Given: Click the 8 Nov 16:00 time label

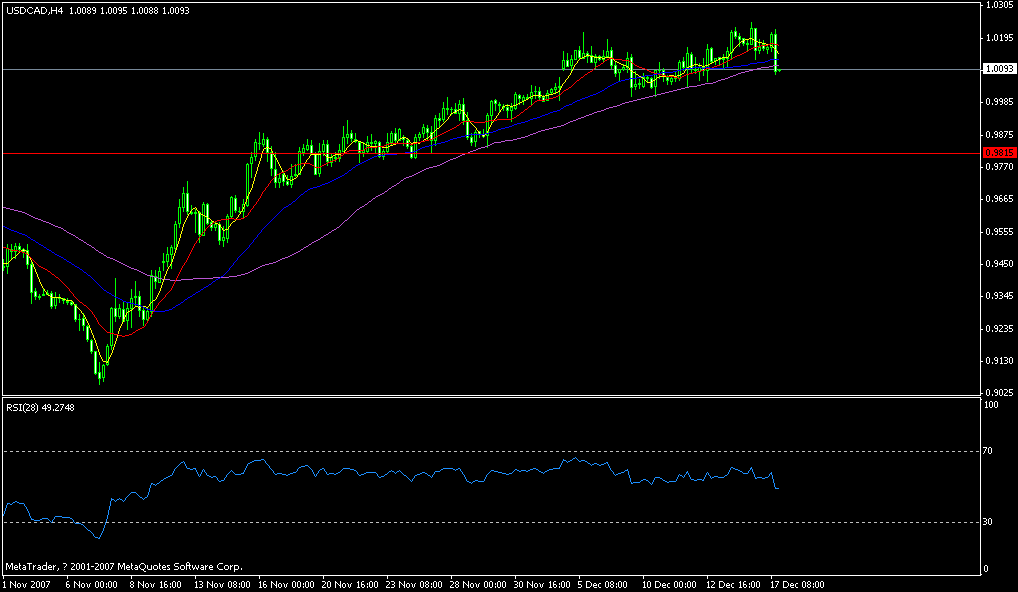Looking at the screenshot, I should [156, 584].
